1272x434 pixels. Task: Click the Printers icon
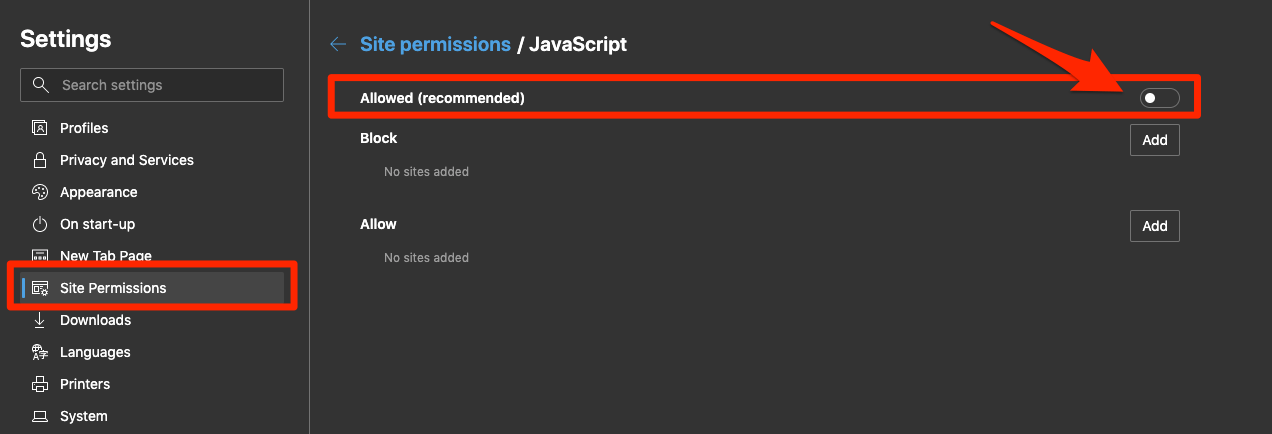(40, 384)
